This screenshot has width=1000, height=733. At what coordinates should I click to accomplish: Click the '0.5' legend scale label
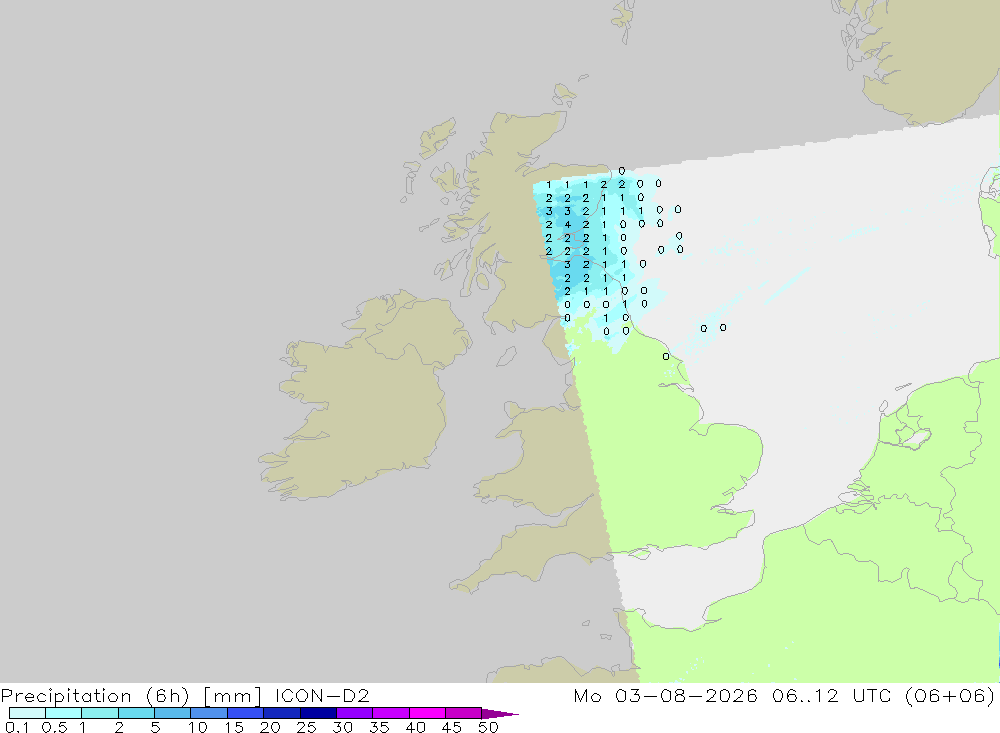pyautogui.click(x=54, y=727)
